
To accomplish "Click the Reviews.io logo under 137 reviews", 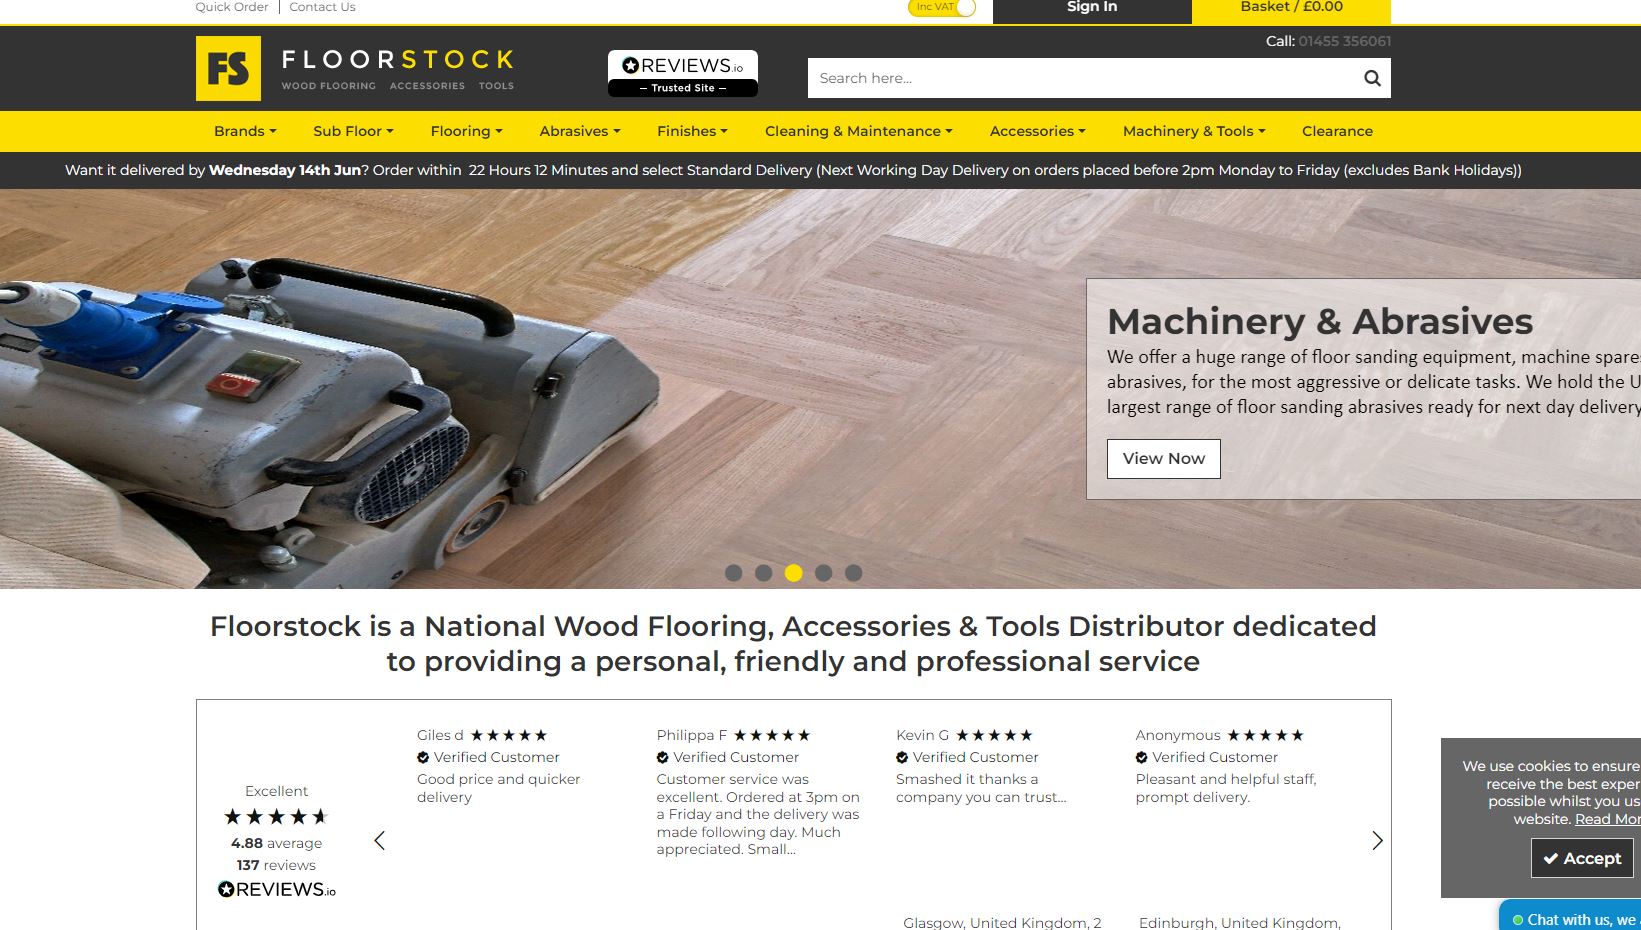I will [x=277, y=889].
